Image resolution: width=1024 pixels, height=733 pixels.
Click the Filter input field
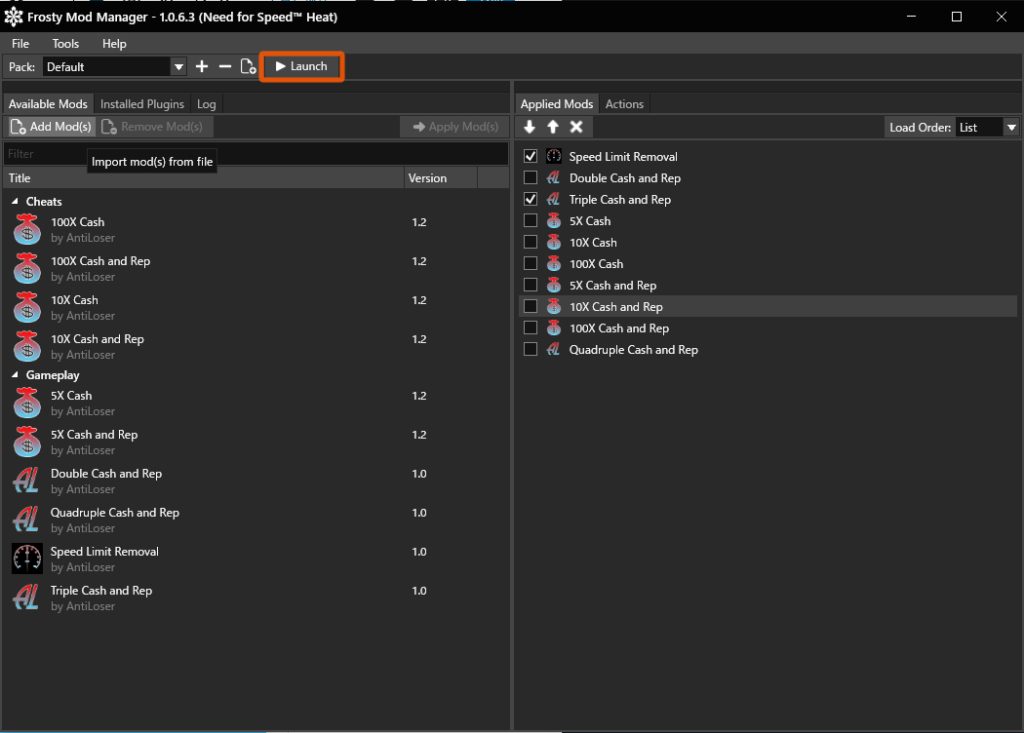click(255, 154)
